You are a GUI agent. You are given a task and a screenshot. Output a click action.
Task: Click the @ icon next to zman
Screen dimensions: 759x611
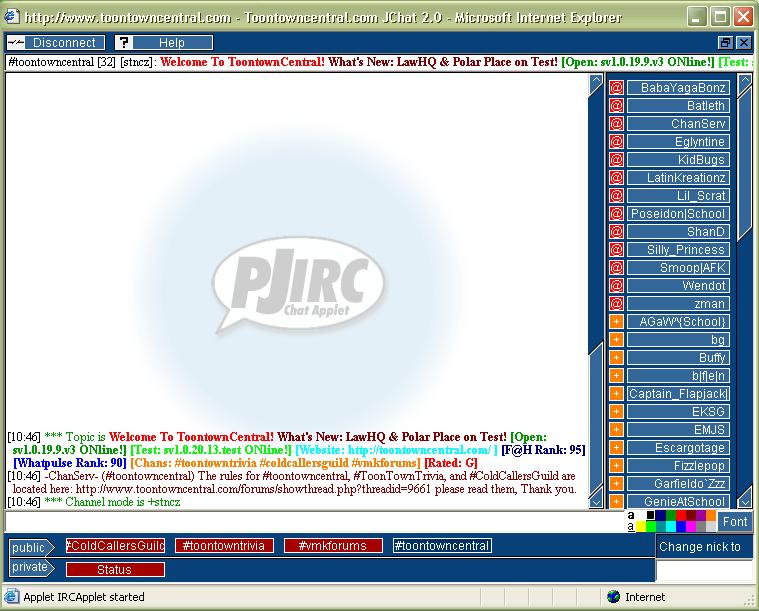tap(616, 304)
